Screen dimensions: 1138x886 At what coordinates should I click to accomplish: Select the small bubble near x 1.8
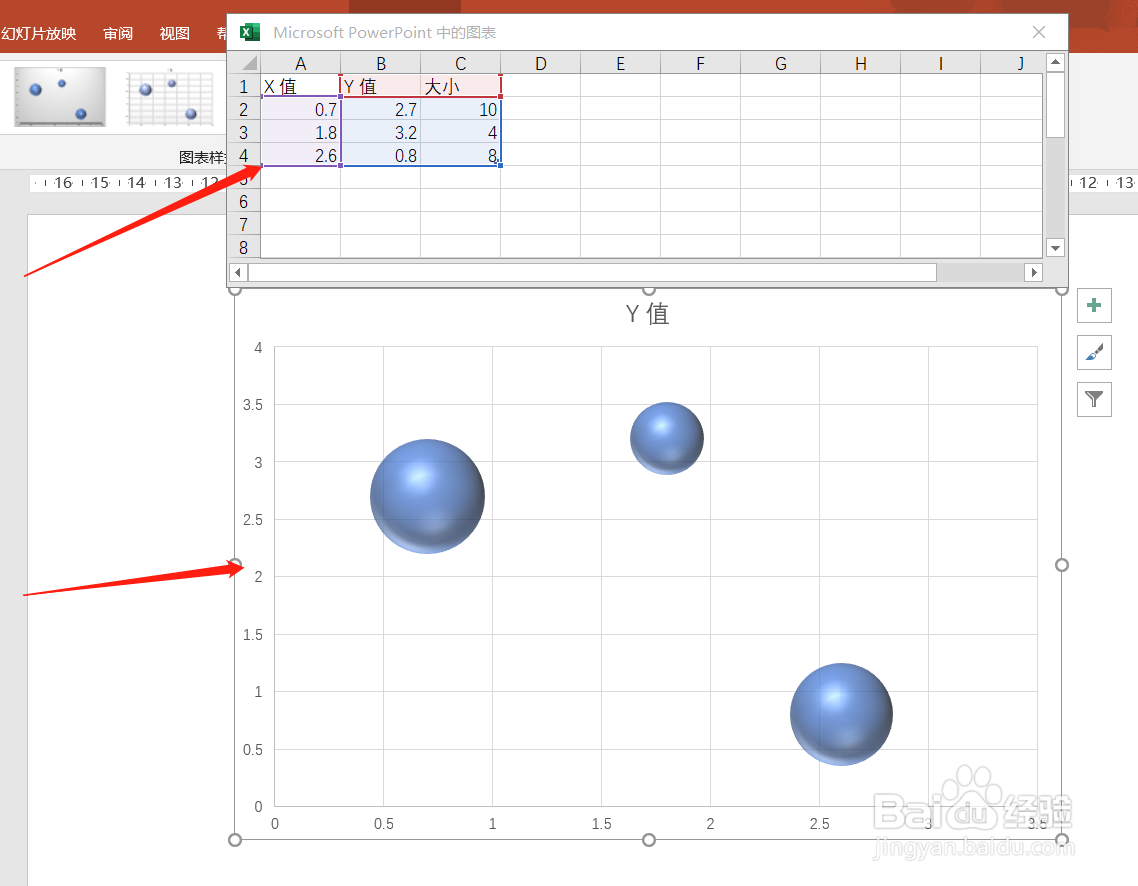click(x=667, y=438)
